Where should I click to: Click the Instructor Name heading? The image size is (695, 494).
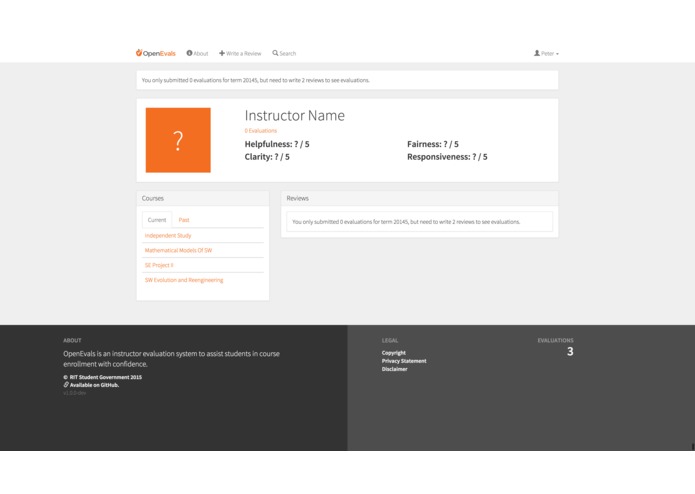294,116
